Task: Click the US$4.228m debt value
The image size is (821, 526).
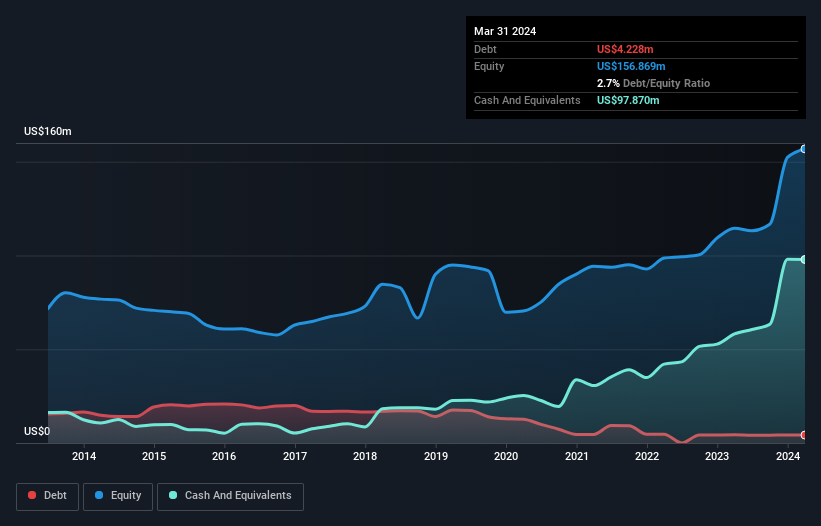Action: pyautogui.click(x=625, y=49)
